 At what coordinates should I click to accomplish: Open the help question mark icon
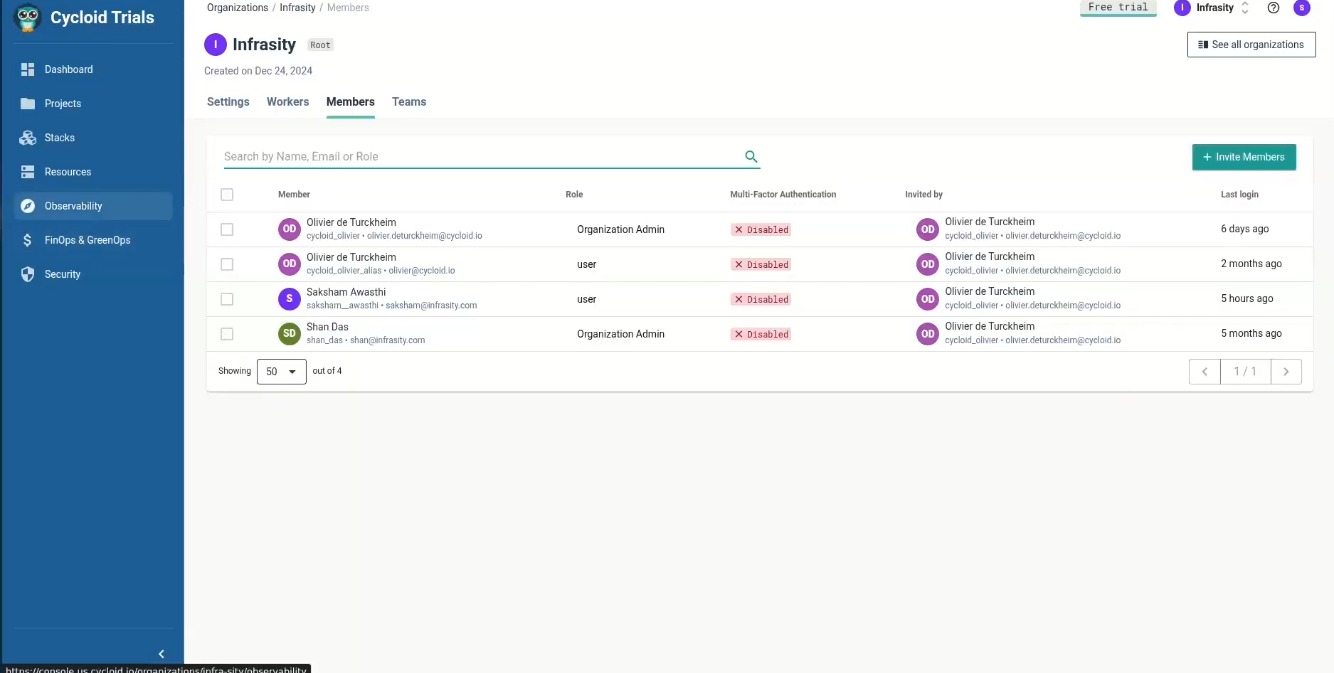pos(1273,8)
